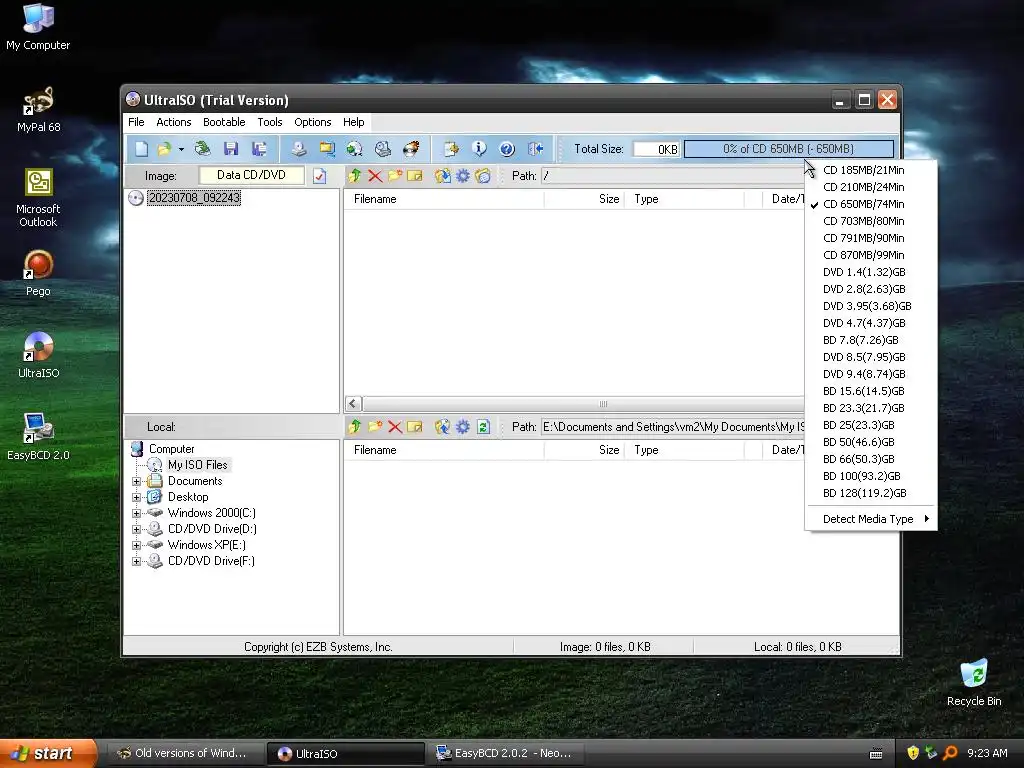
Task: Click the image pane horizontal scrollbar thumb
Action: coord(583,404)
